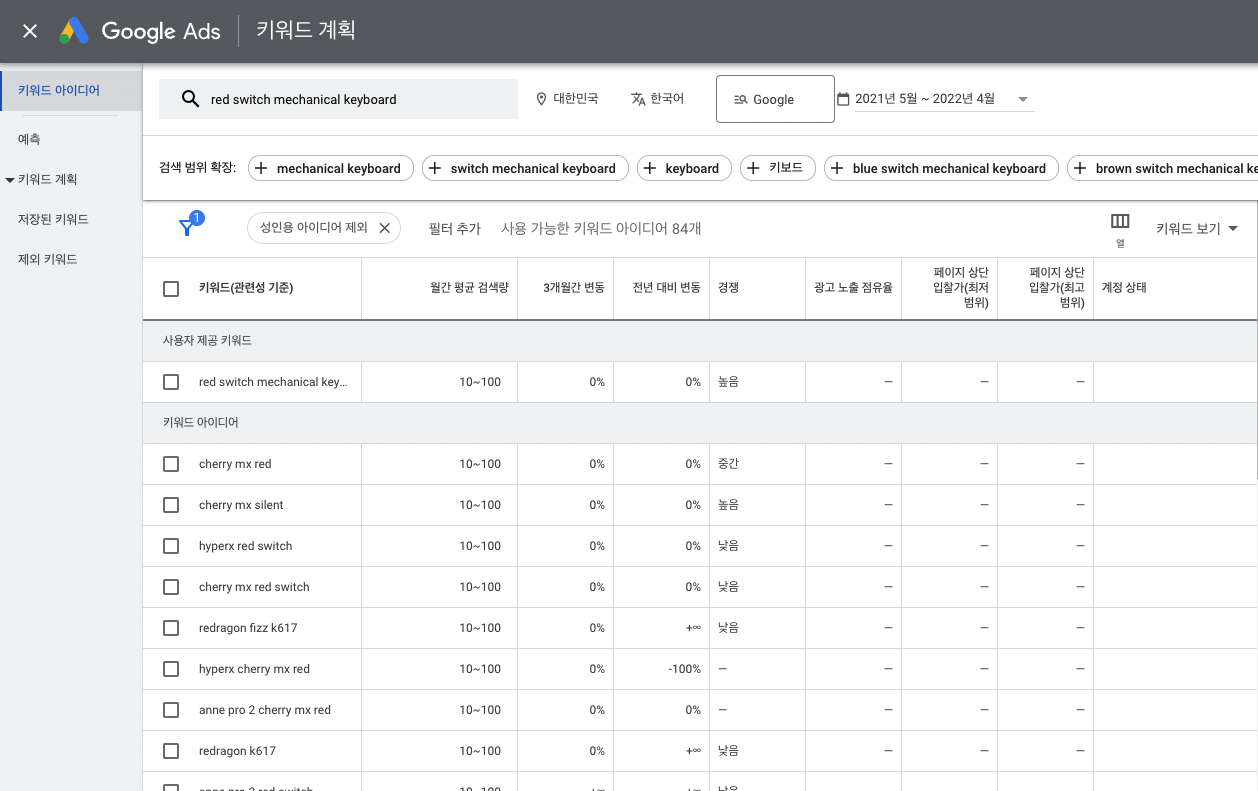Open 제외 키워드 in the sidebar
The width and height of the screenshot is (1258, 791).
(x=47, y=259)
